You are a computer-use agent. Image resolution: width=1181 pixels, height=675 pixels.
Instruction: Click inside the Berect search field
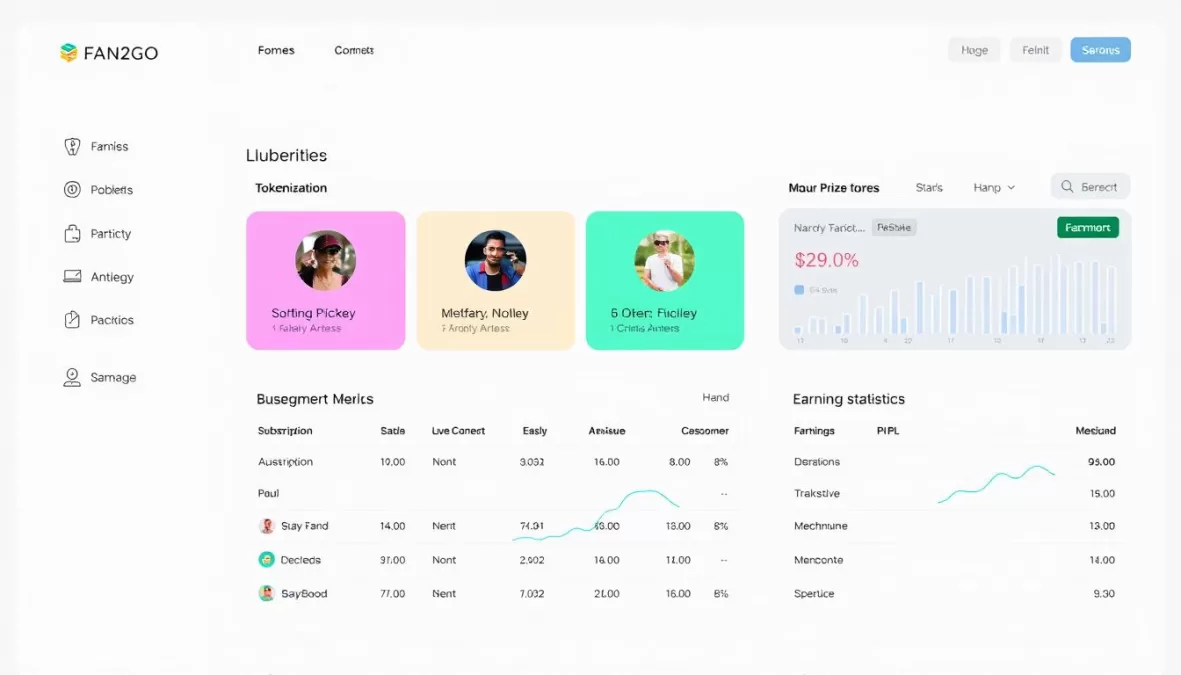1098,186
